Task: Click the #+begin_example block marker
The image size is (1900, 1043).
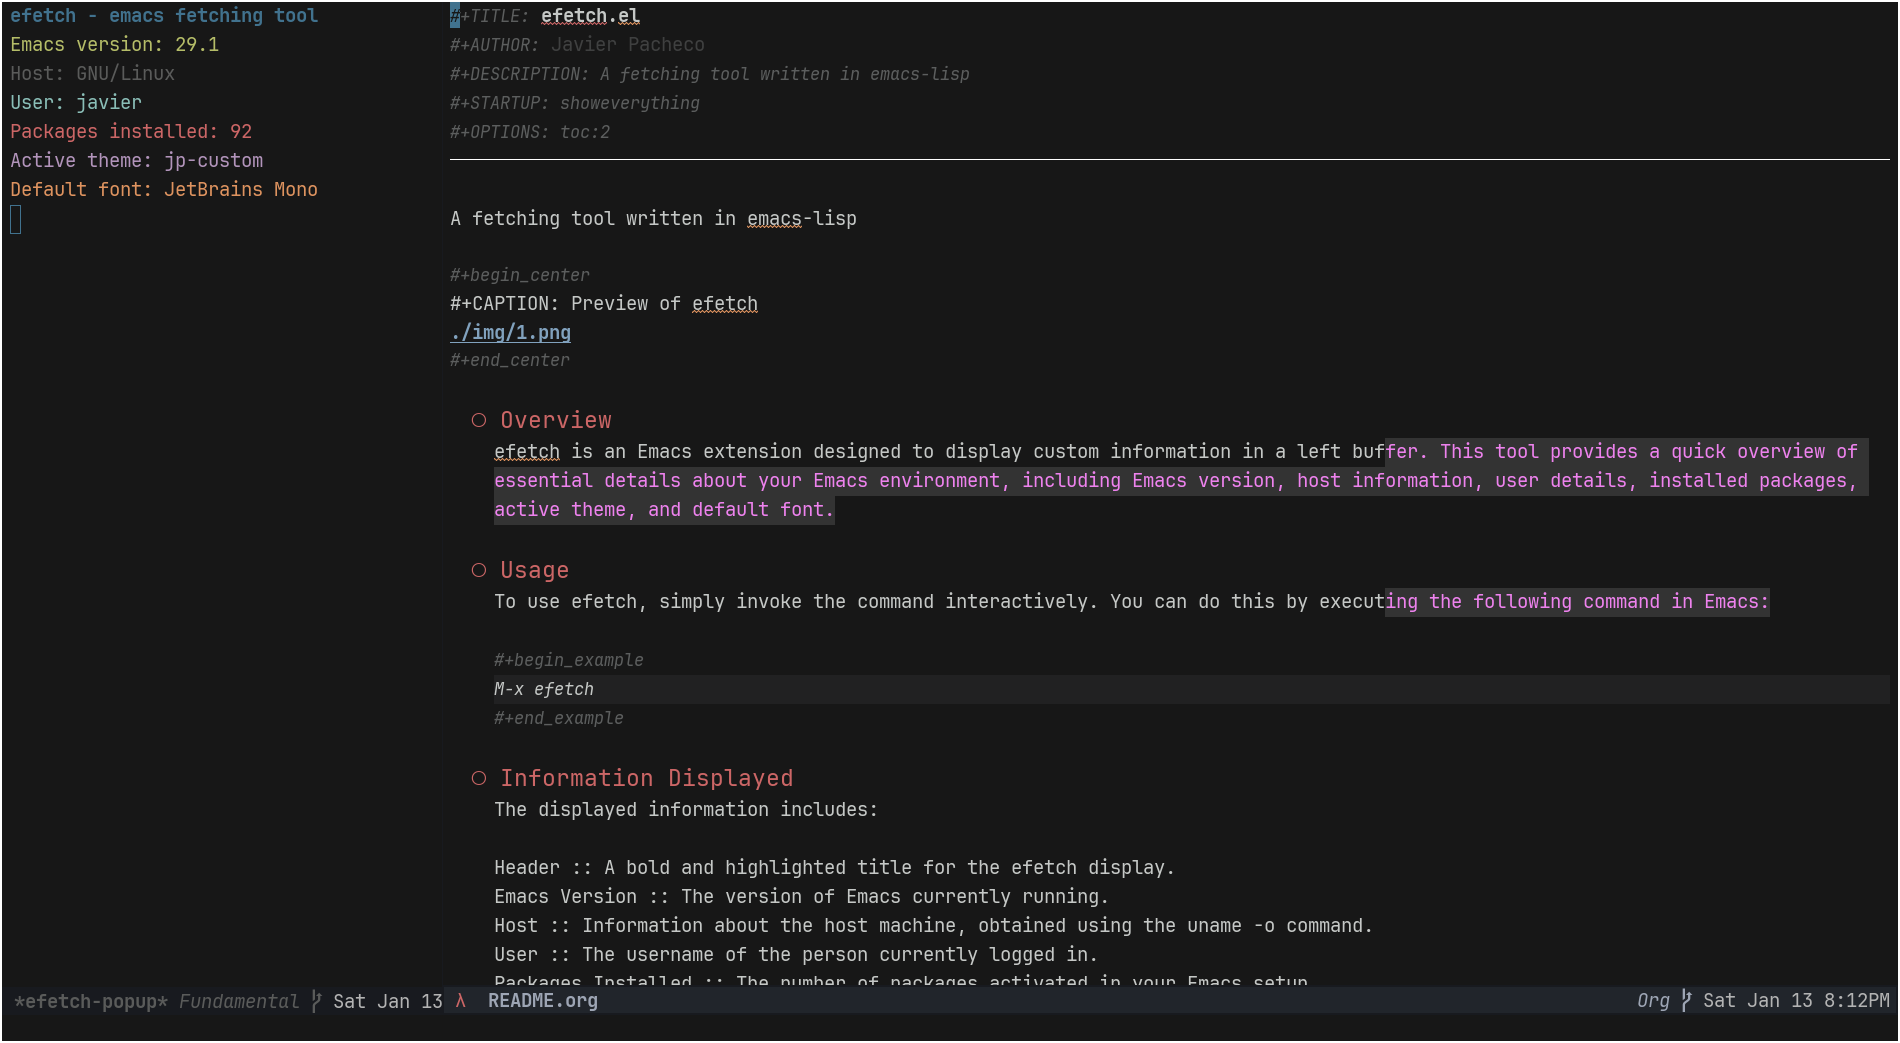Action: click(x=568, y=660)
